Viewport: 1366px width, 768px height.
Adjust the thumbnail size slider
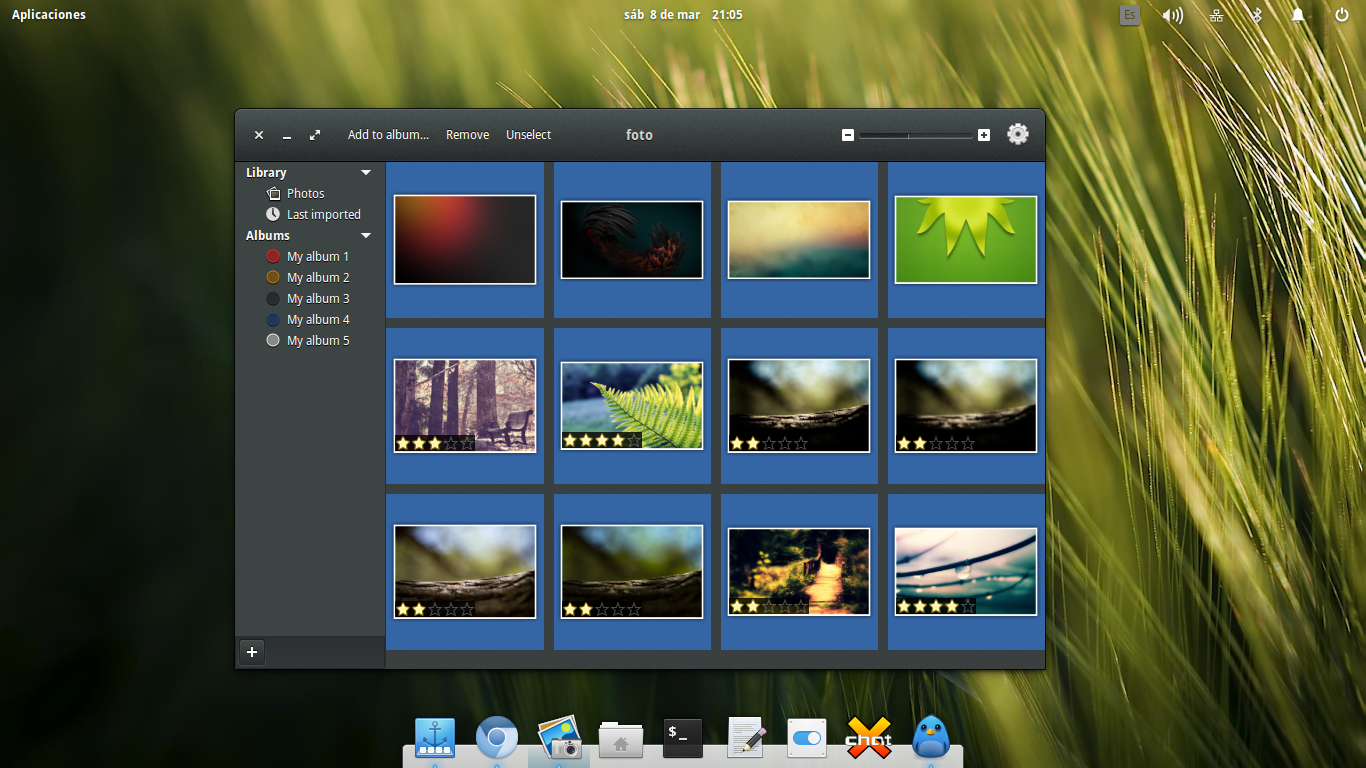click(915, 135)
